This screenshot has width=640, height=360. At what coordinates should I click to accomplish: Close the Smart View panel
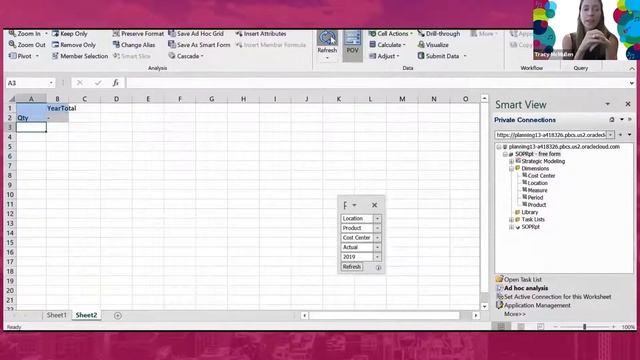(x=628, y=104)
